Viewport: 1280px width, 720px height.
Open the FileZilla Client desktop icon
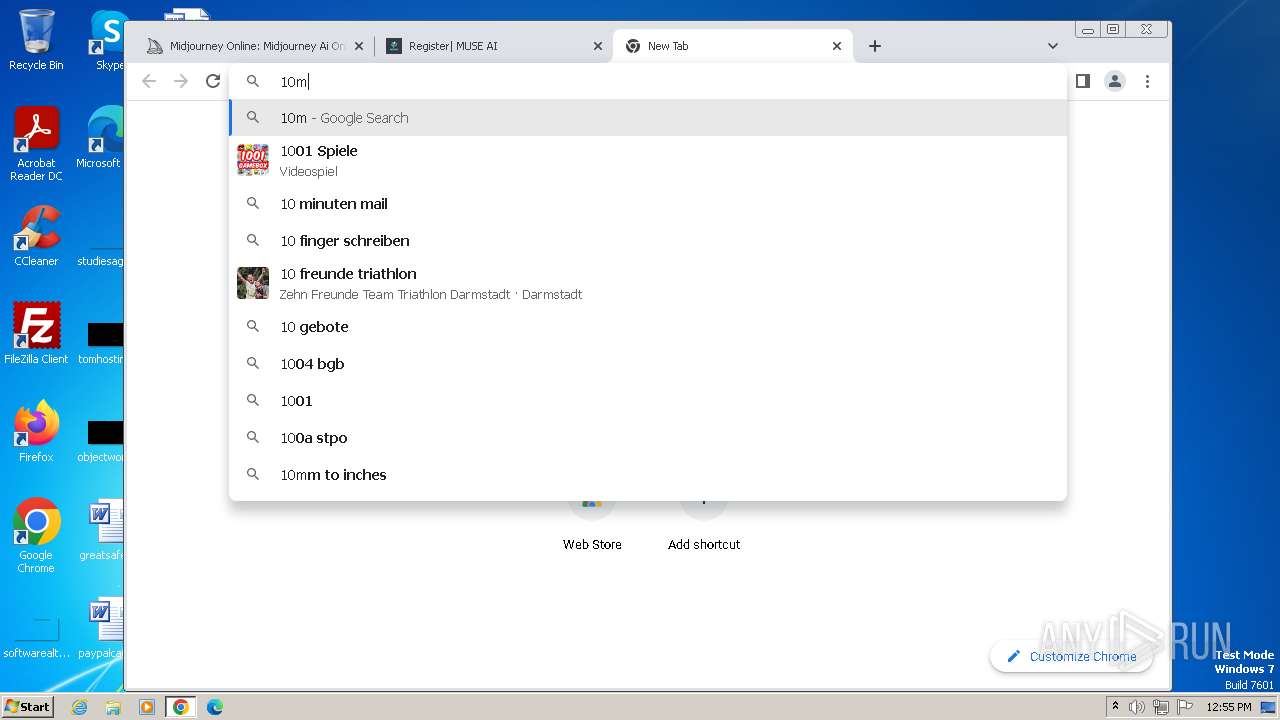(36, 334)
